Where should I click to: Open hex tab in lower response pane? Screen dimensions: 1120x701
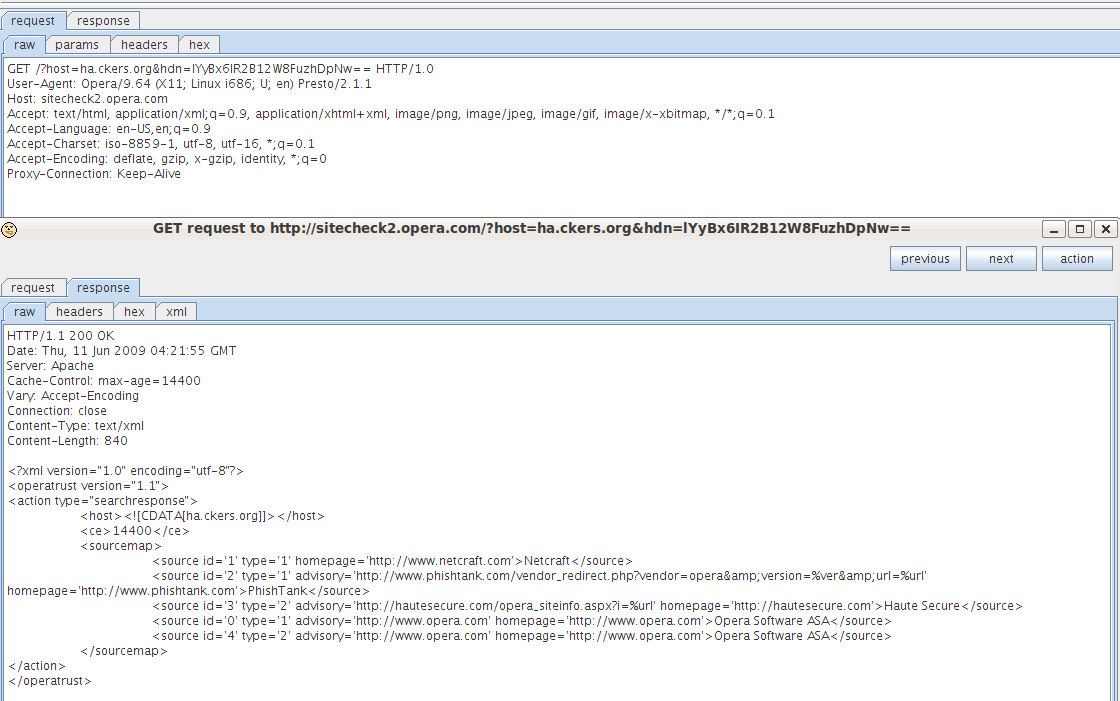[134, 312]
